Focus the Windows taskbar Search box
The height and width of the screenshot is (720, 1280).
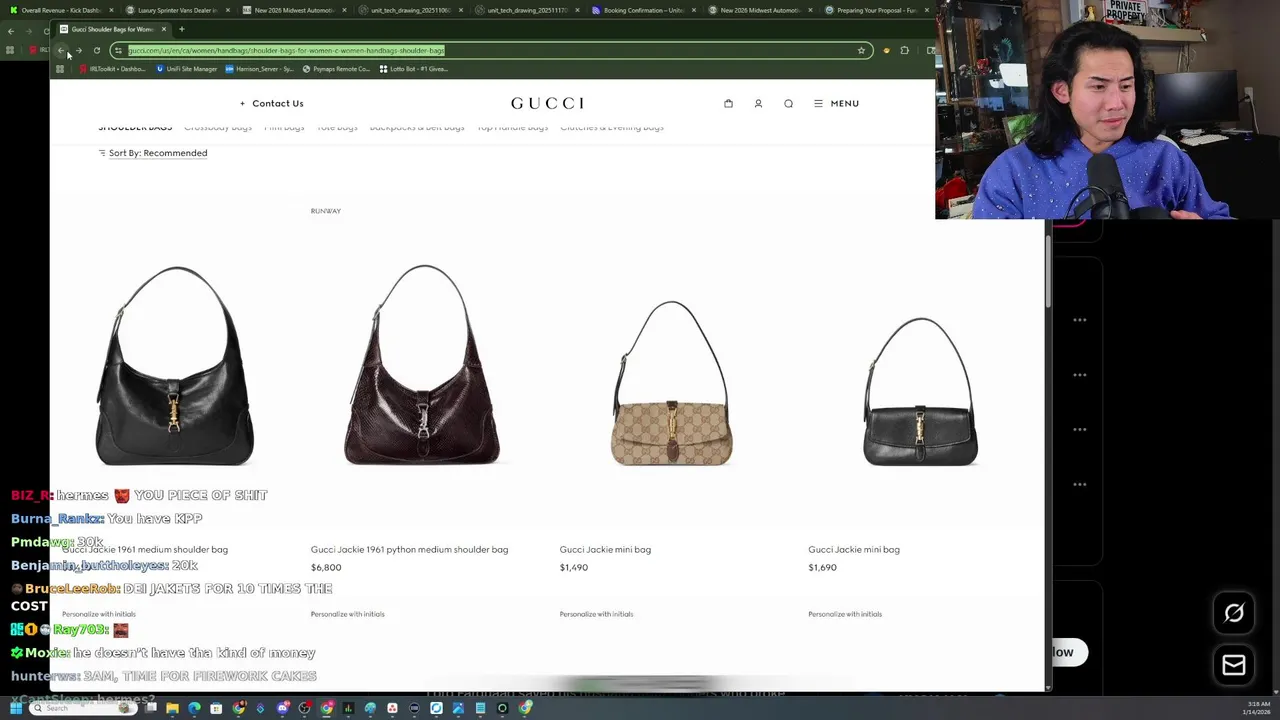pos(82,708)
